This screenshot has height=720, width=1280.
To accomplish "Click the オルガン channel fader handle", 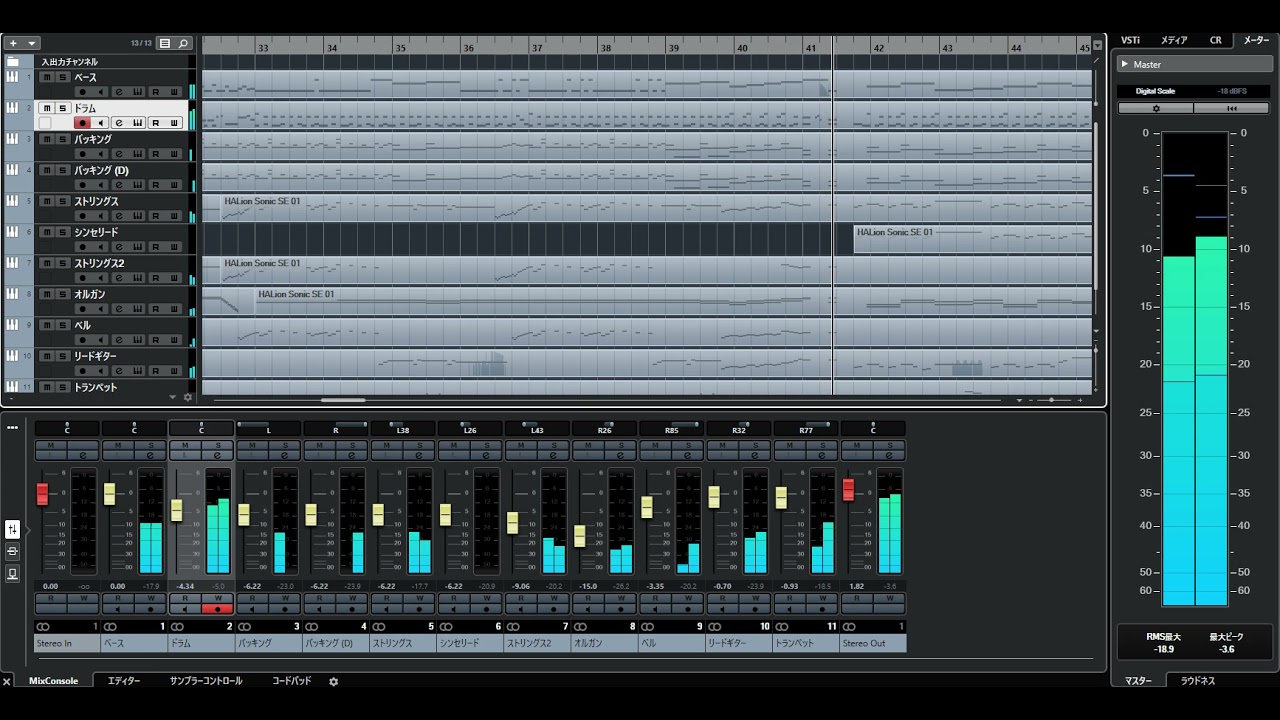I will click(579, 536).
